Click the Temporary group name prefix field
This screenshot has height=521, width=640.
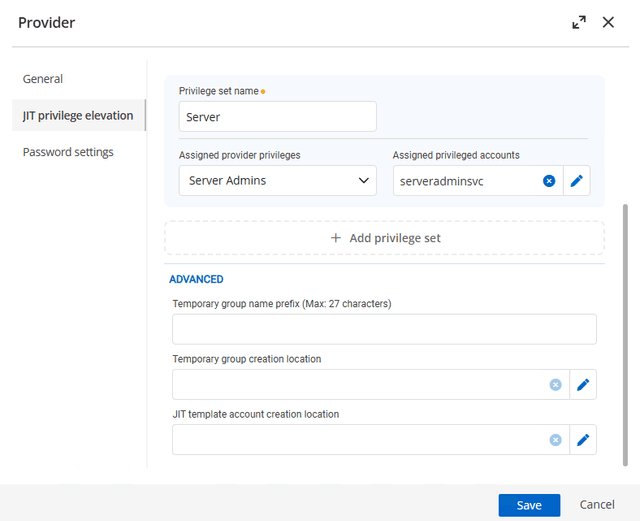click(384, 329)
